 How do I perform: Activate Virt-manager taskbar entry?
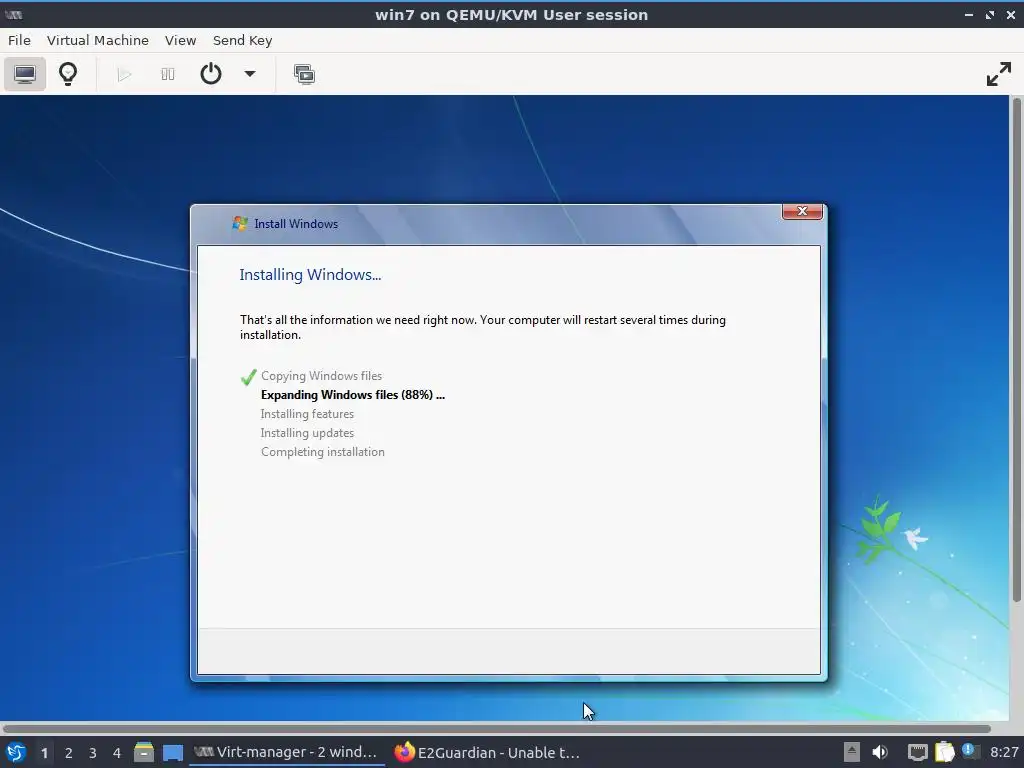(x=286, y=752)
